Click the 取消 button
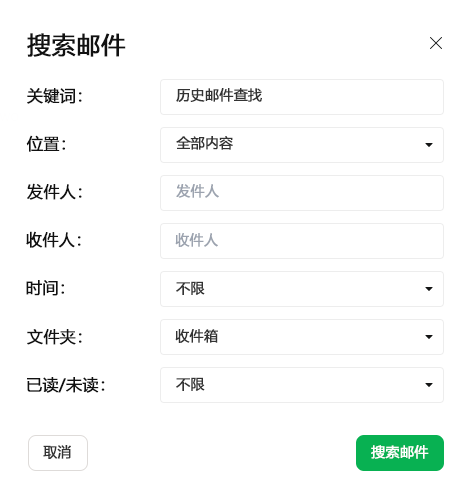468x498 pixels. tap(58, 453)
